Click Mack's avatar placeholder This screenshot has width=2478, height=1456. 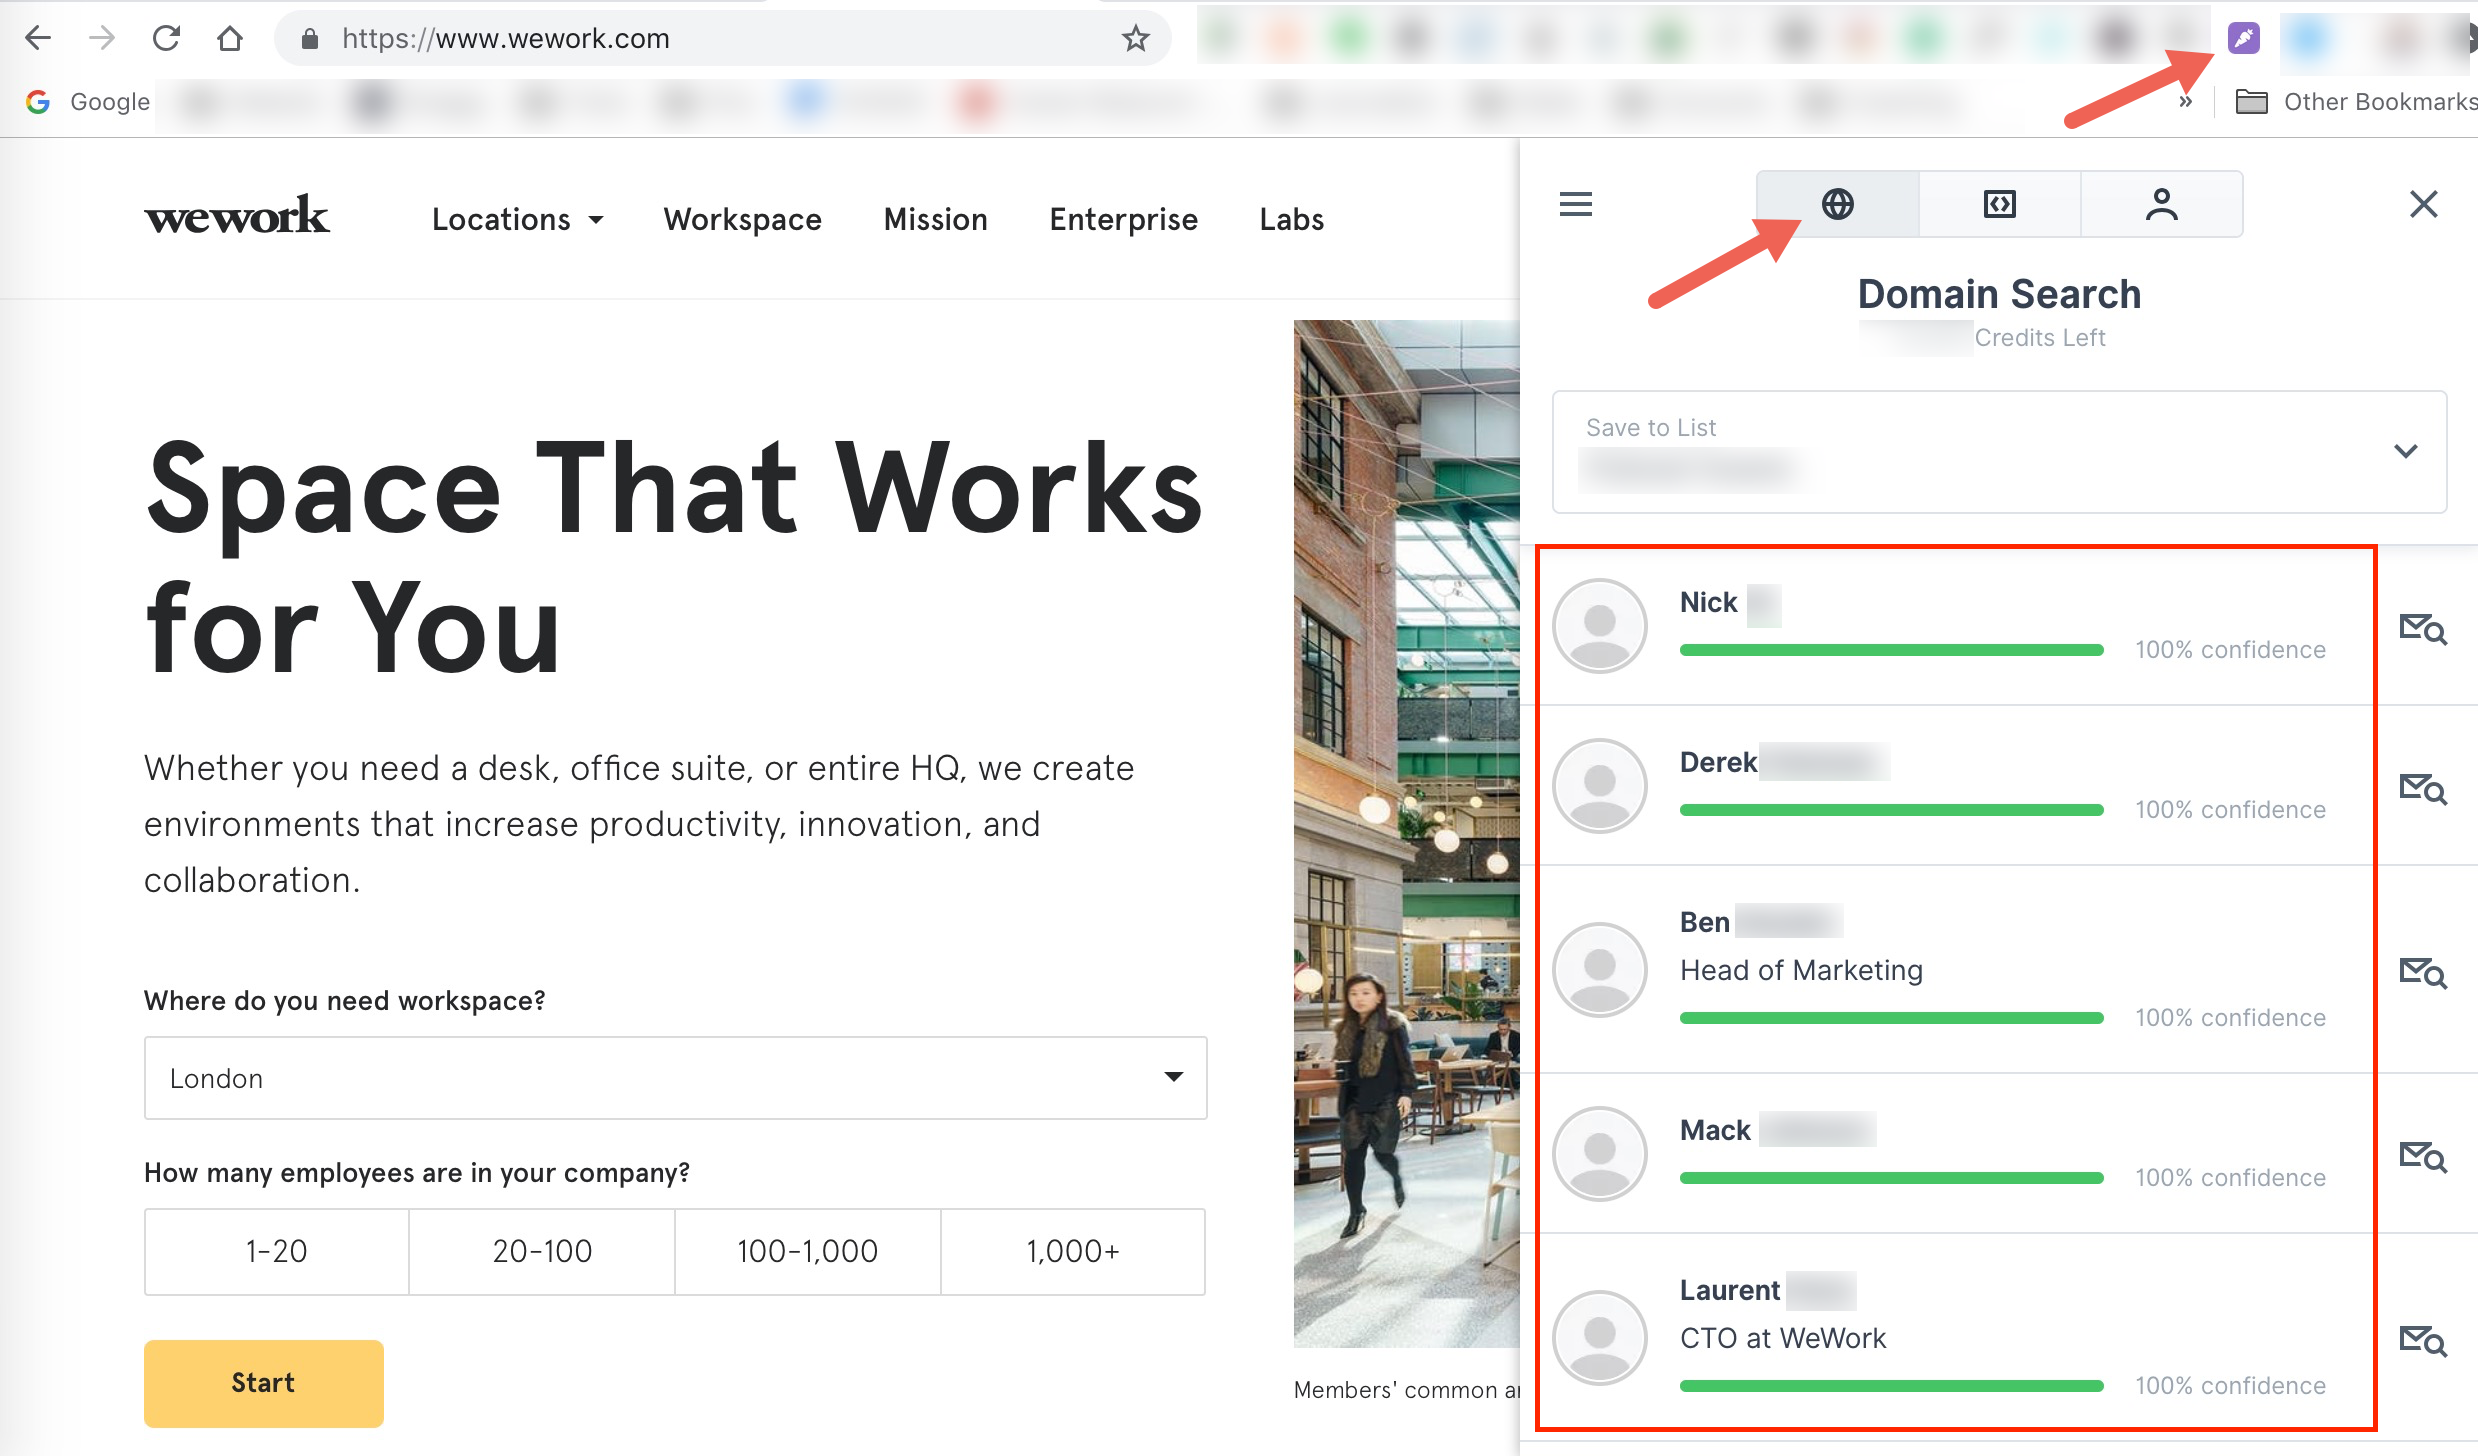(1600, 1154)
